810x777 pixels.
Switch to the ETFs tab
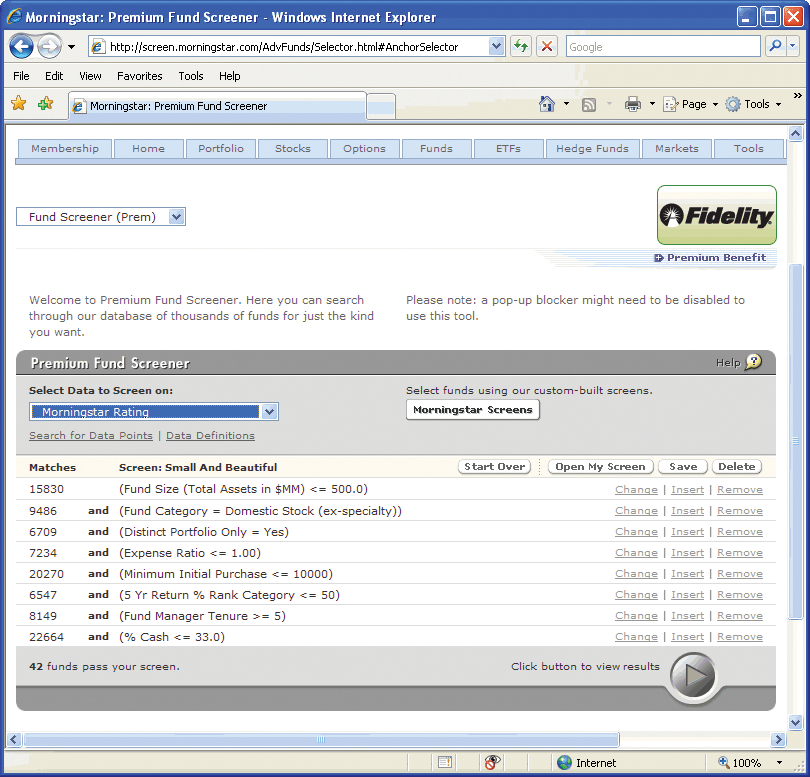(x=508, y=149)
